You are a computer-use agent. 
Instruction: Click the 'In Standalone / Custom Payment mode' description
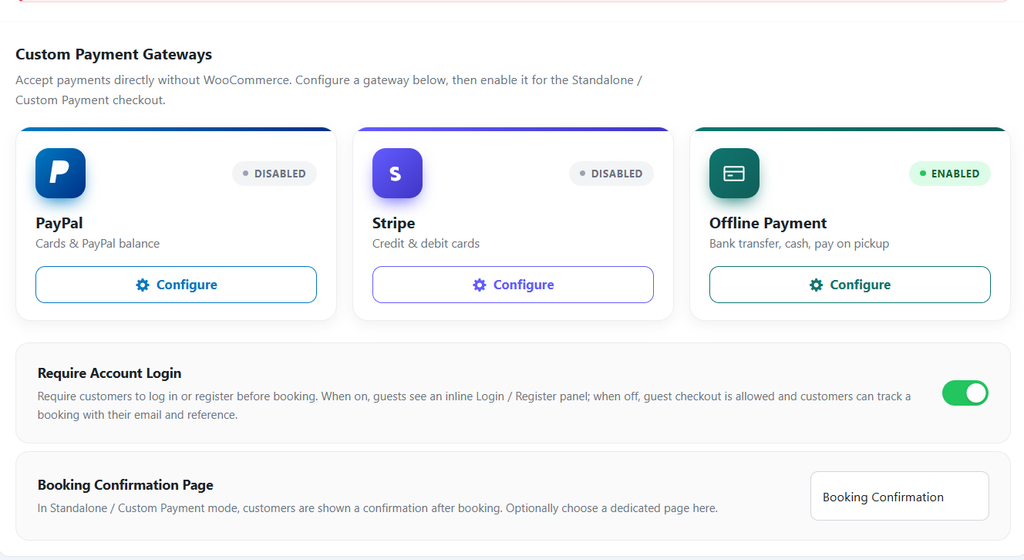tap(377, 508)
